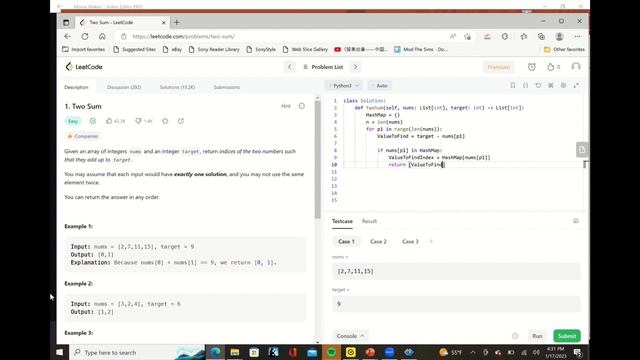Click the taskbar search box
Viewport: 640px width, 360px height.
137,352
